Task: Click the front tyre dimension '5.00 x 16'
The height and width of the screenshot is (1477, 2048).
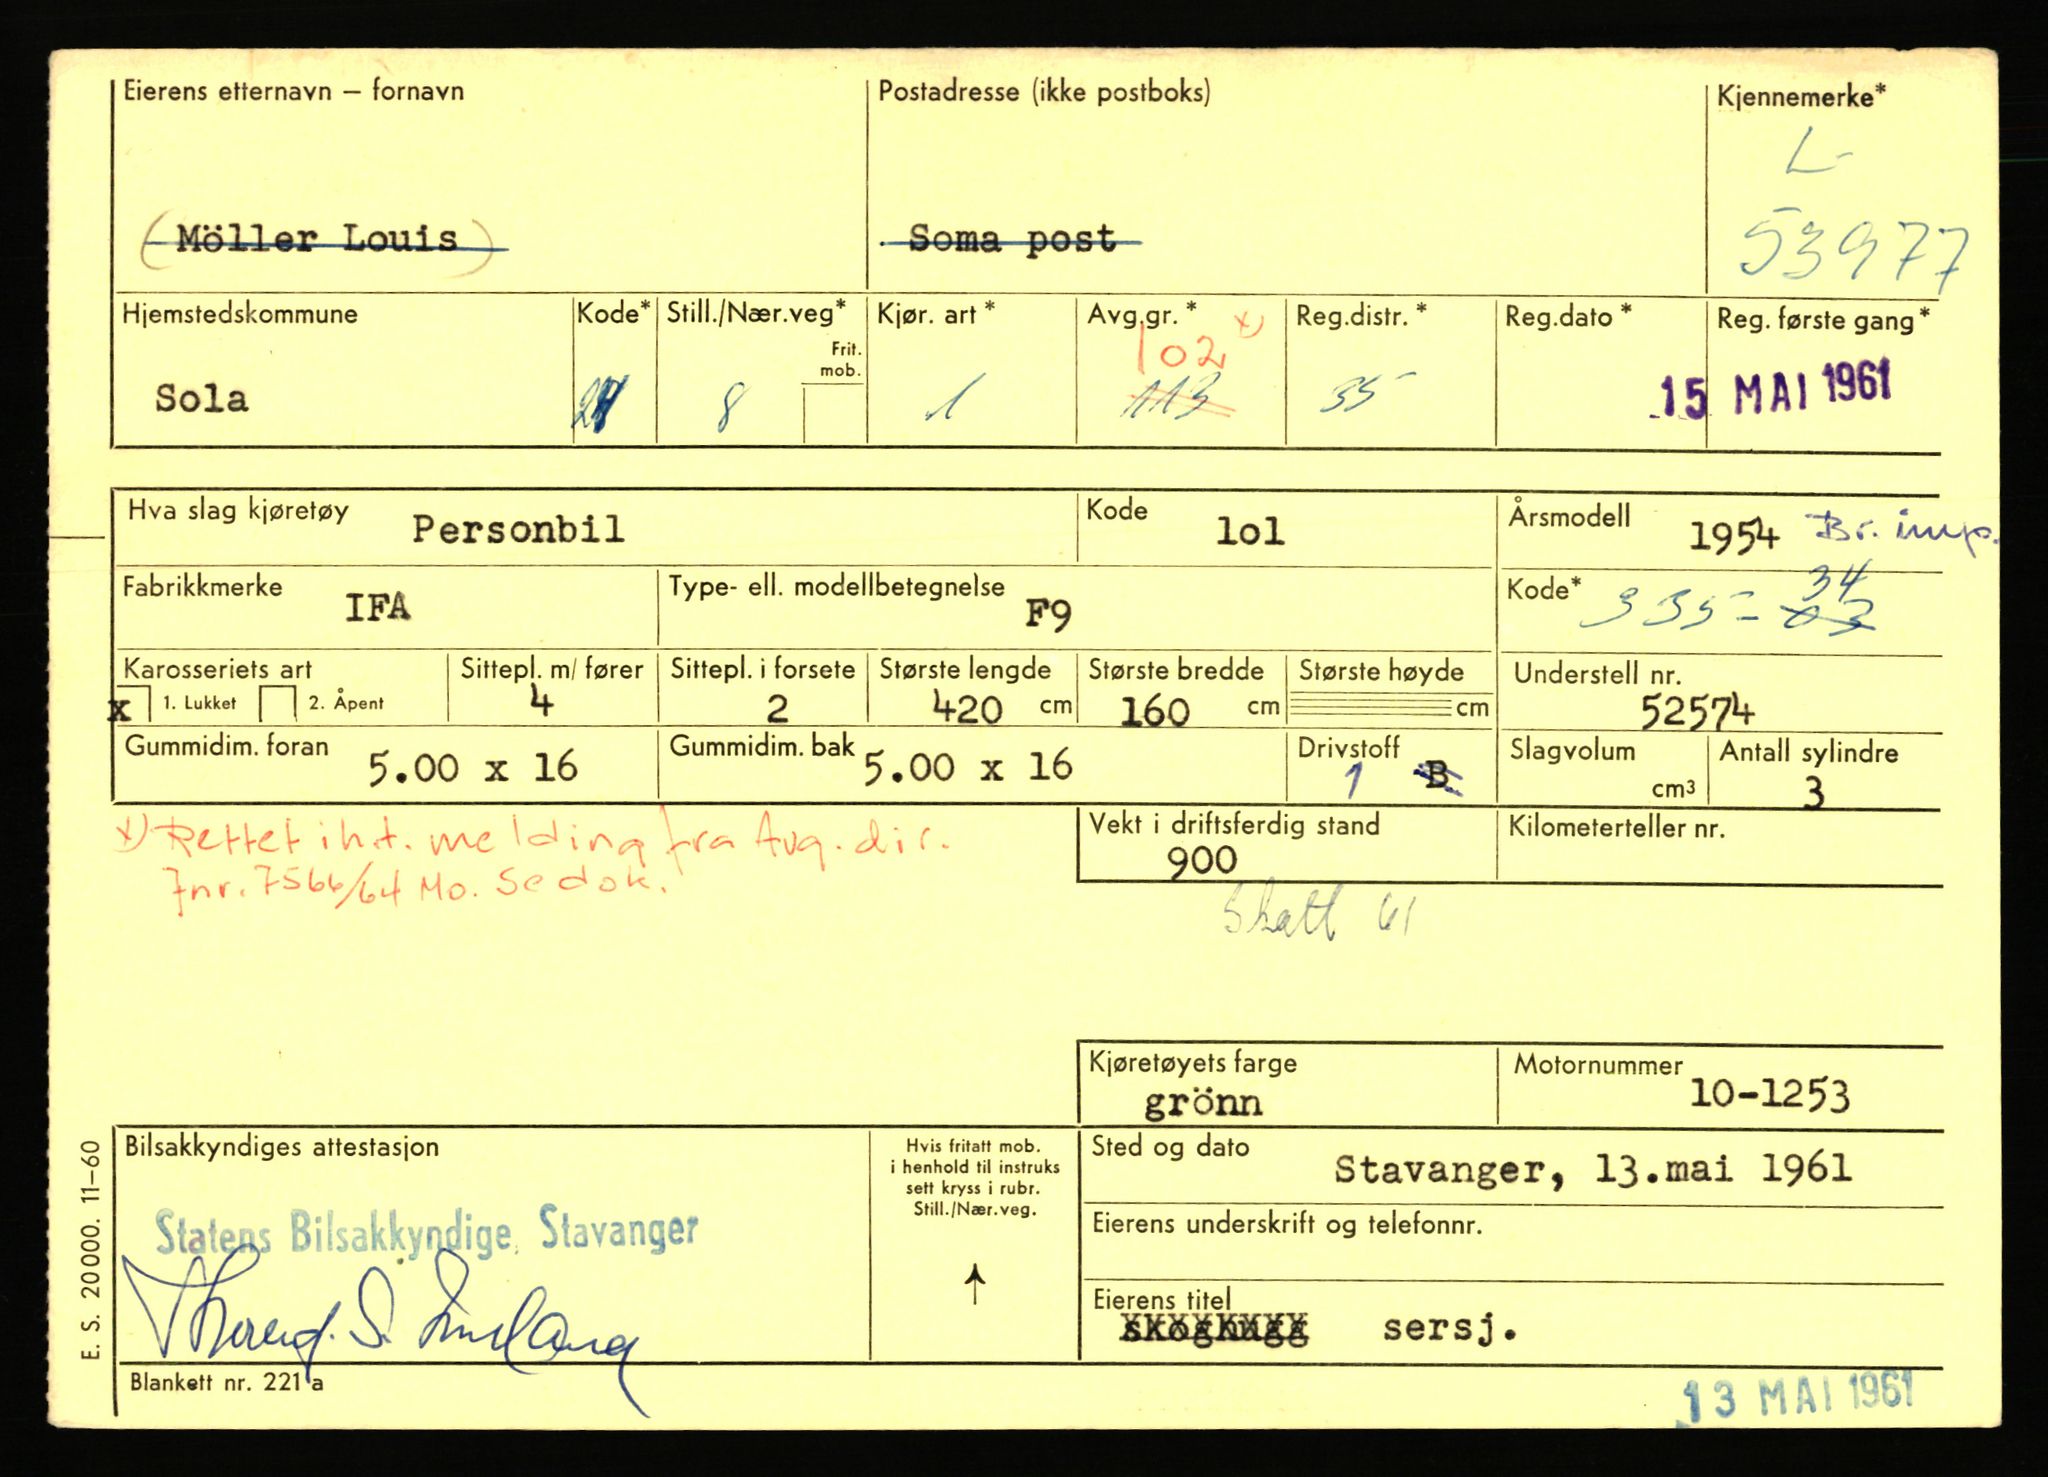Action: [x=472, y=768]
